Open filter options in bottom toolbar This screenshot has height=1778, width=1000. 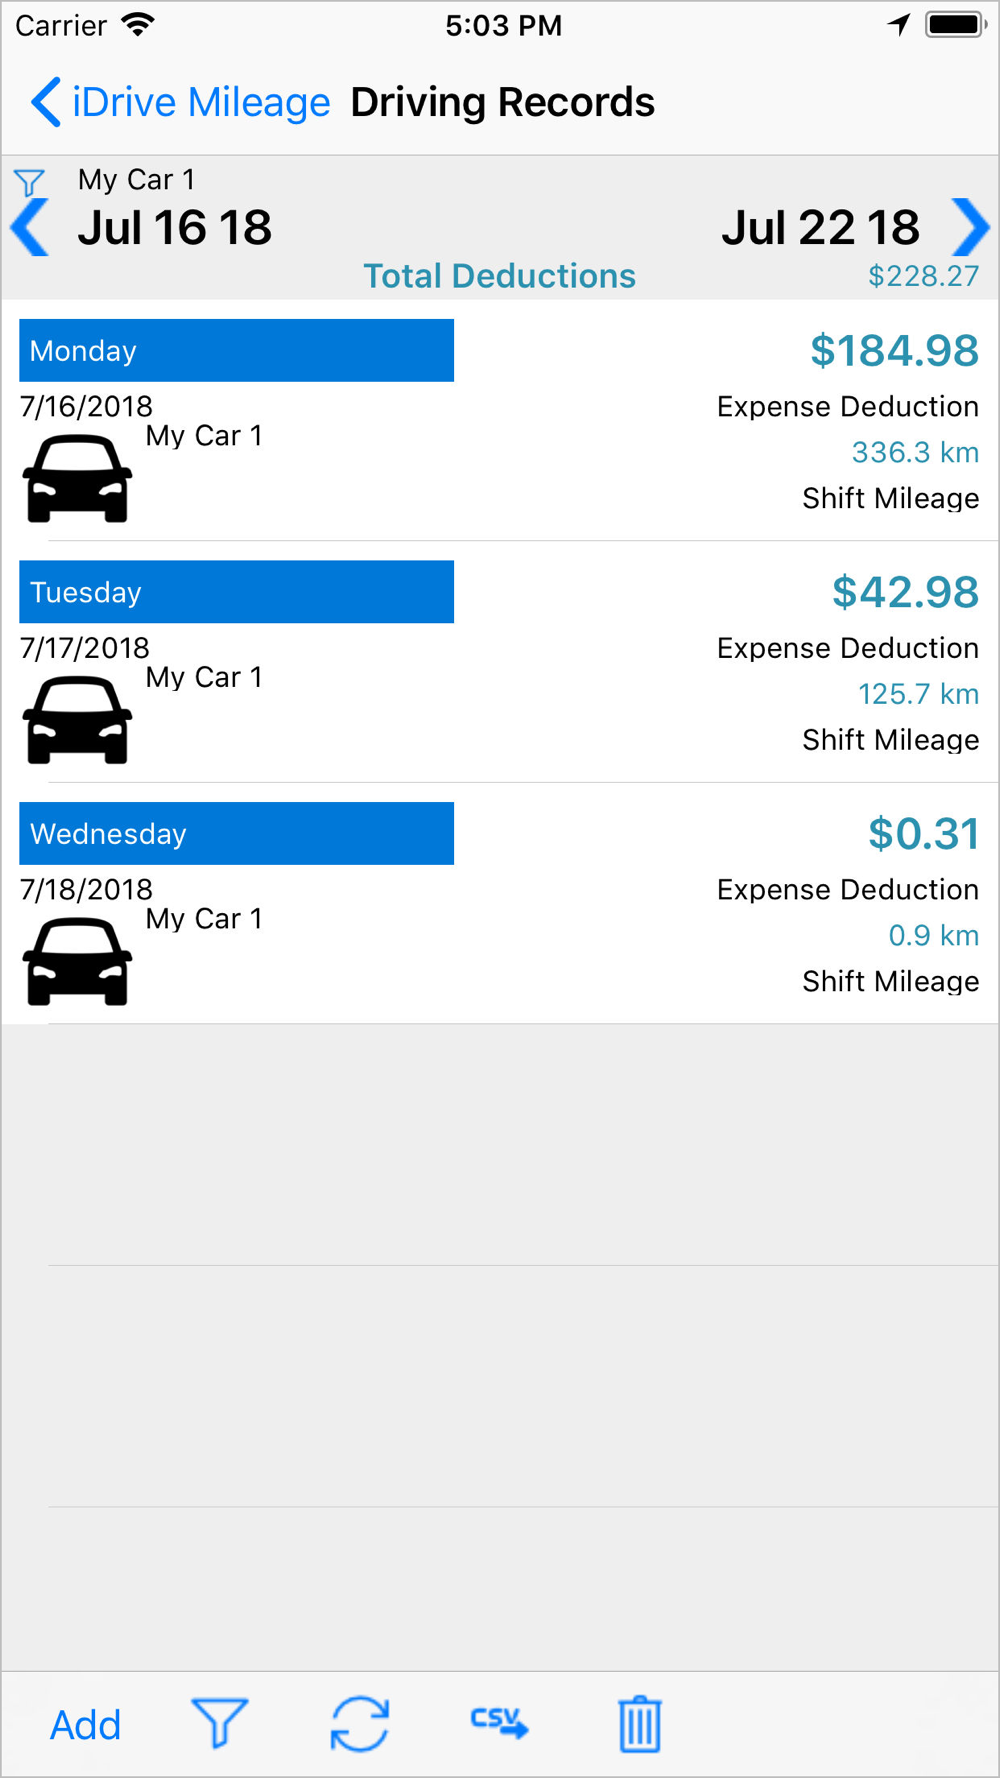click(220, 1723)
